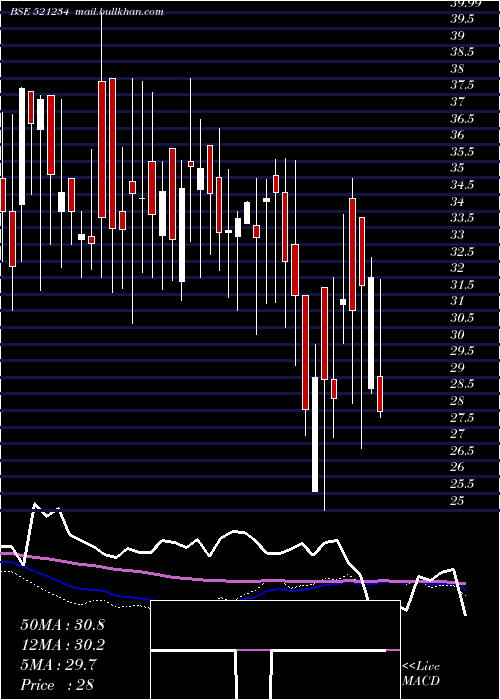Click the 39.5 price axis label
Screen dimensions: 500x700
pos(462,19)
